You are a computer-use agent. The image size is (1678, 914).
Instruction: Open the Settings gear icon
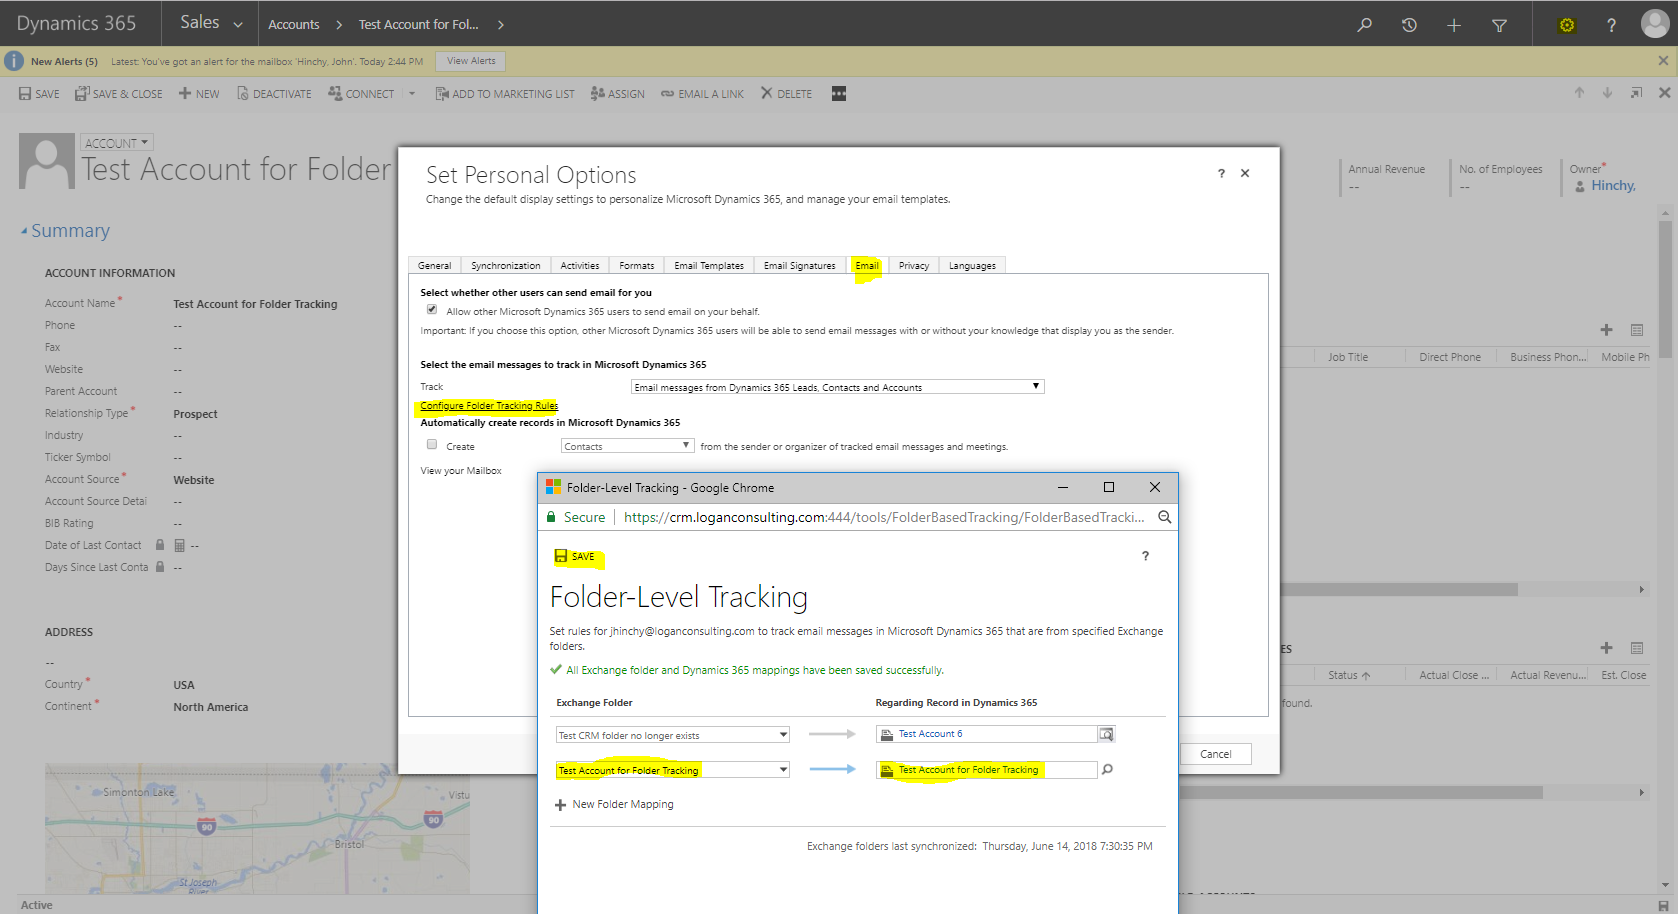(1566, 24)
